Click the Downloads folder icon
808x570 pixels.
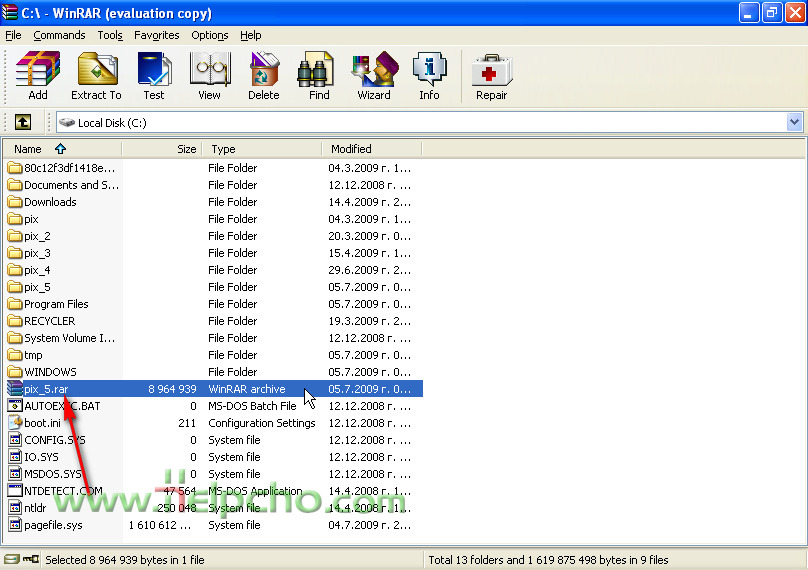[15, 202]
